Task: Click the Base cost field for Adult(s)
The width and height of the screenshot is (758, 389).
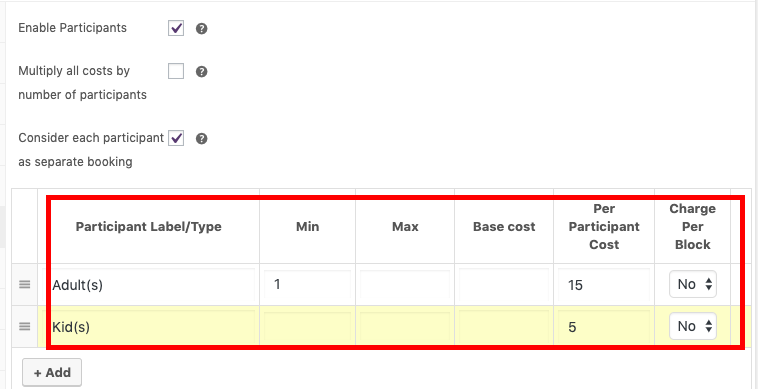Action: point(504,285)
